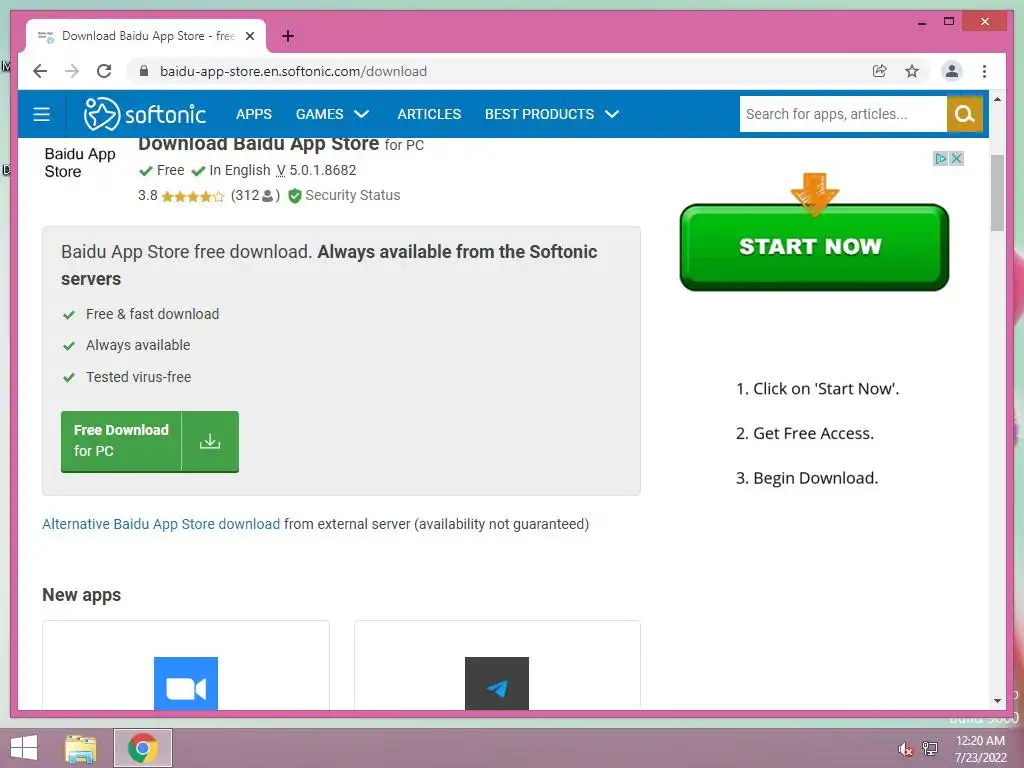Open the ARTICLES menu item
This screenshot has width=1024, height=768.
(x=429, y=114)
